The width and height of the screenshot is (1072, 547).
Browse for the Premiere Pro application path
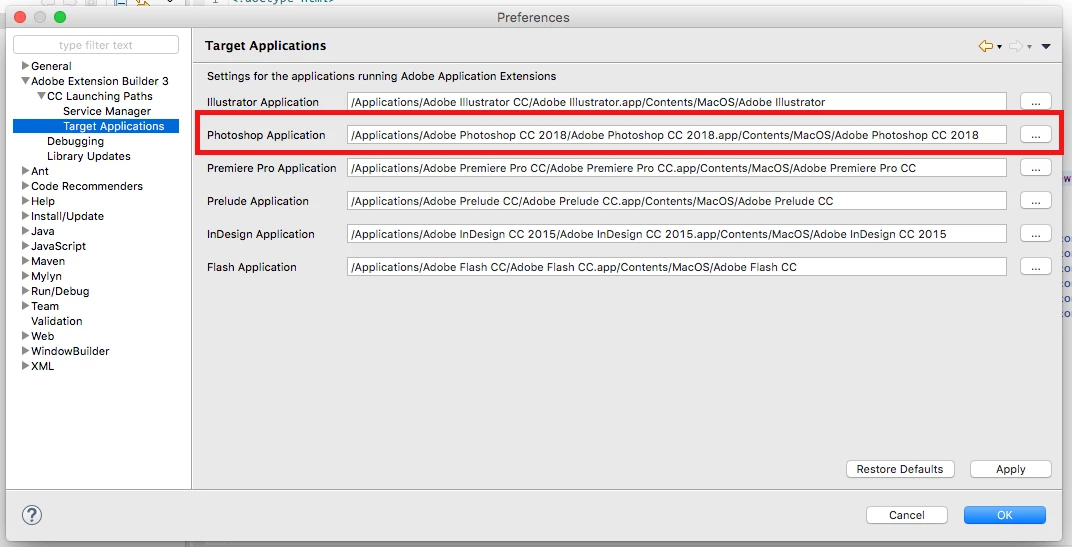(x=1036, y=168)
